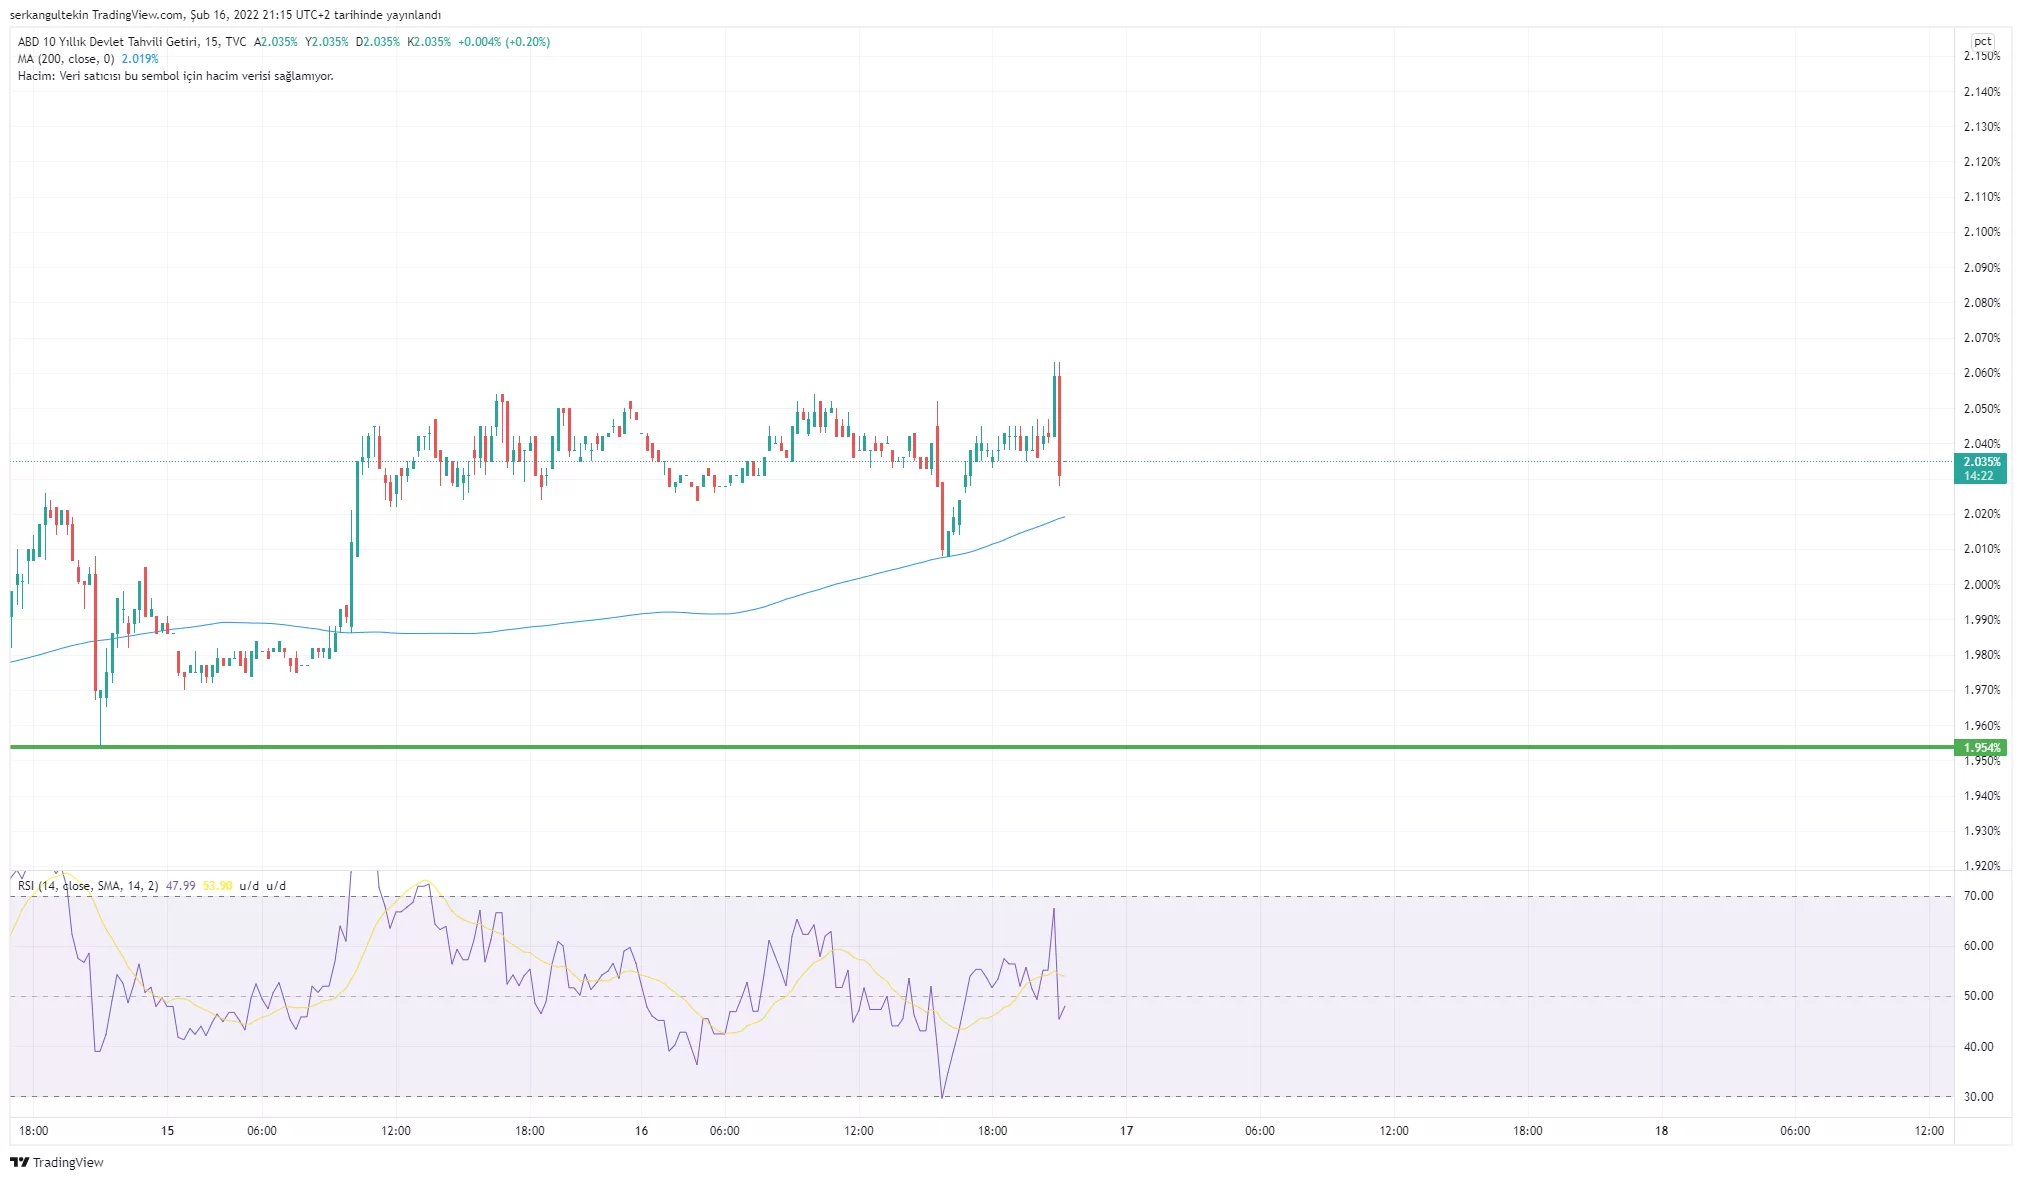This screenshot has width=2022, height=1180.
Task: Click the date label 16 on the time axis
Action: point(641,1131)
